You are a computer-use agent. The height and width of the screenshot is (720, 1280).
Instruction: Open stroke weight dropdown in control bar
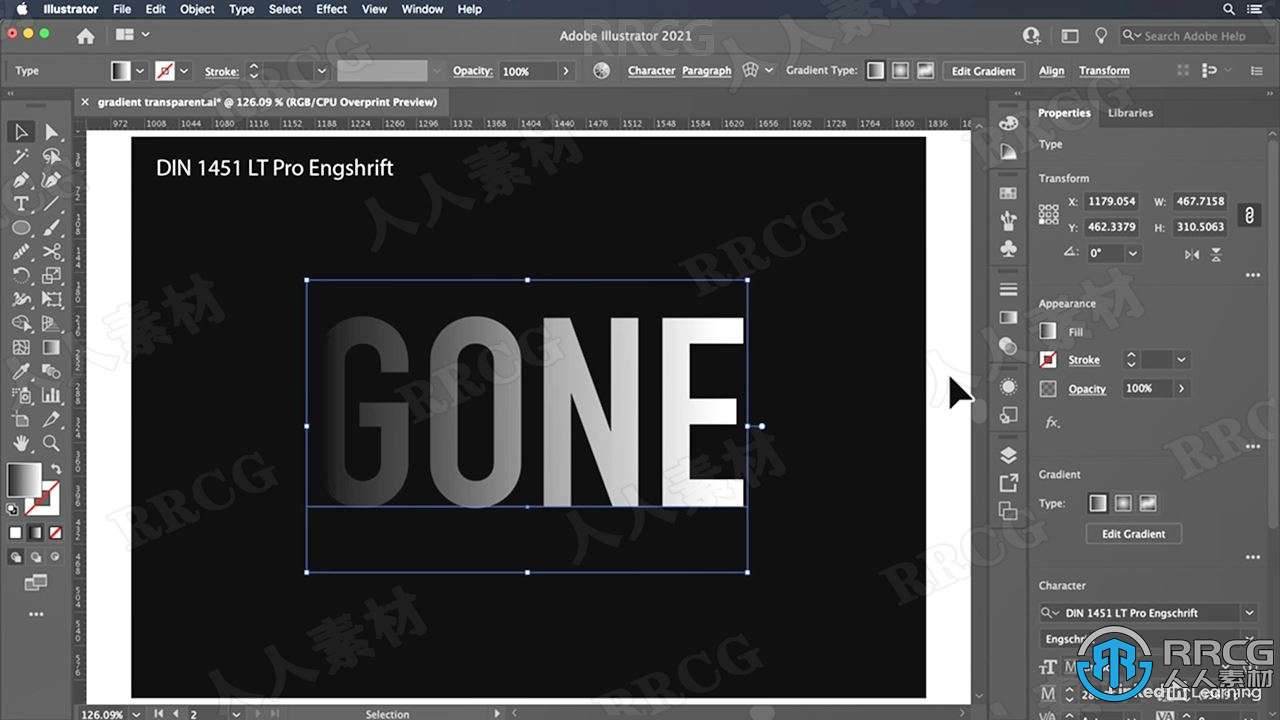coord(321,71)
